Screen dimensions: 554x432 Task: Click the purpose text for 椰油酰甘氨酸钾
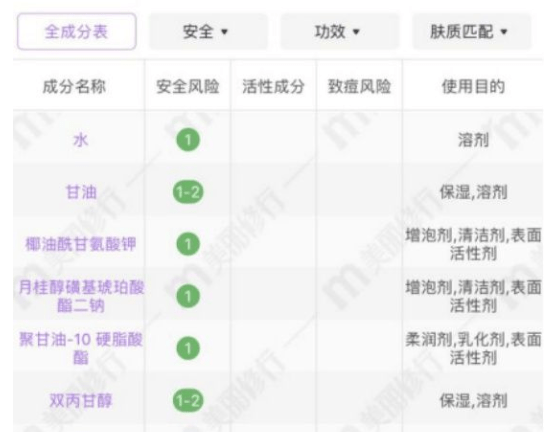pos(473,244)
